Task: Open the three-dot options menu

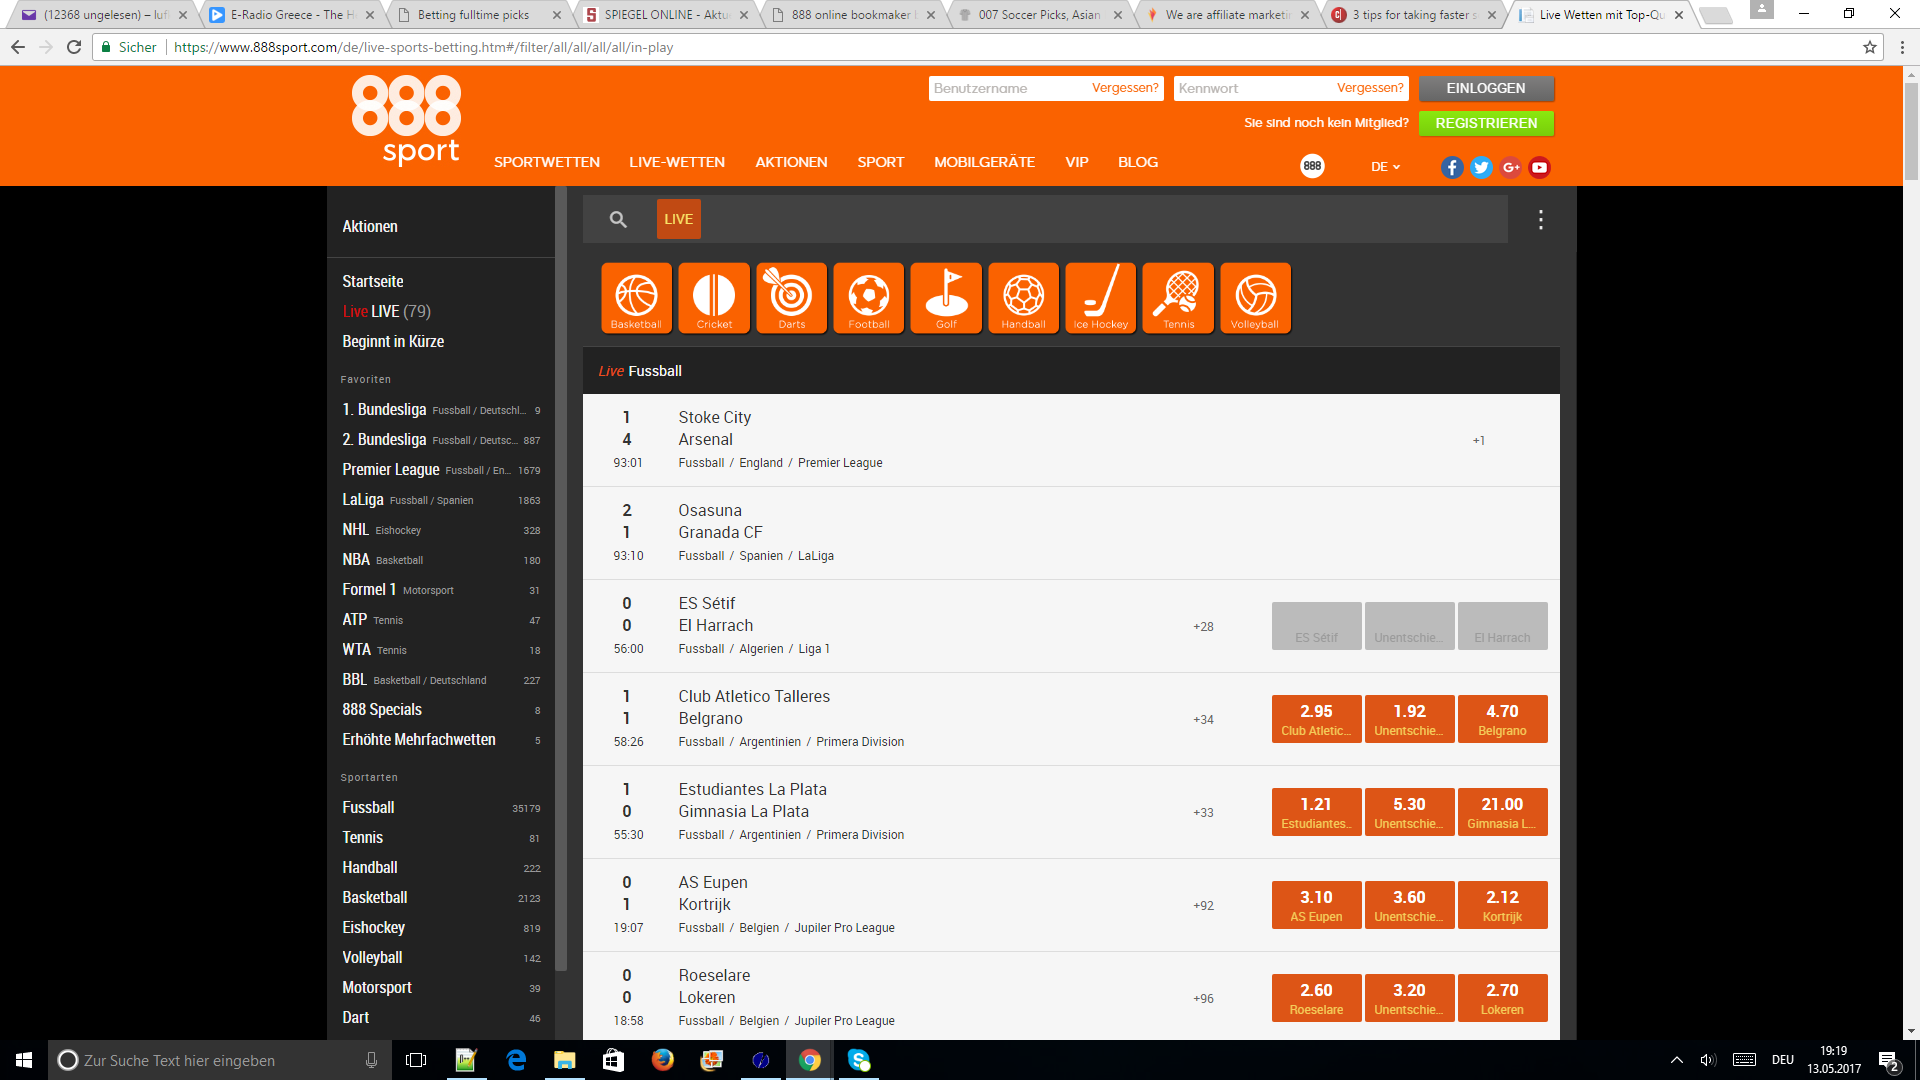Action: pos(1541,220)
